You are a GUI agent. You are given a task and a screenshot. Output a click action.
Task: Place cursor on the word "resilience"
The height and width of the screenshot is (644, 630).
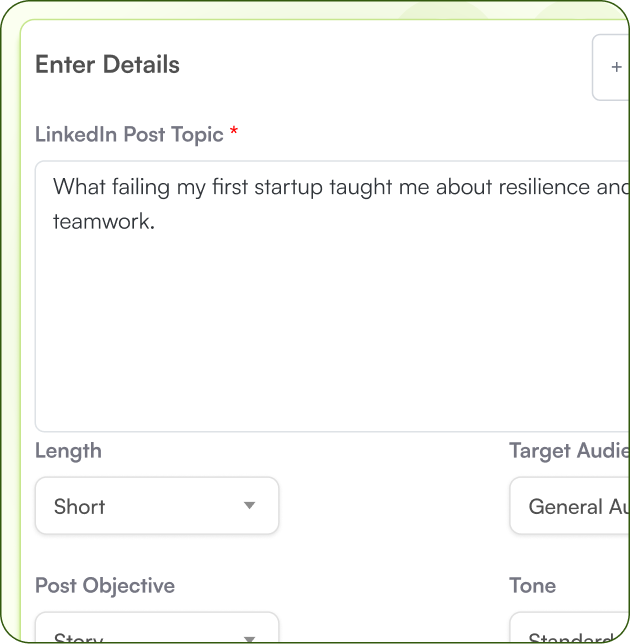click(x=538, y=186)
